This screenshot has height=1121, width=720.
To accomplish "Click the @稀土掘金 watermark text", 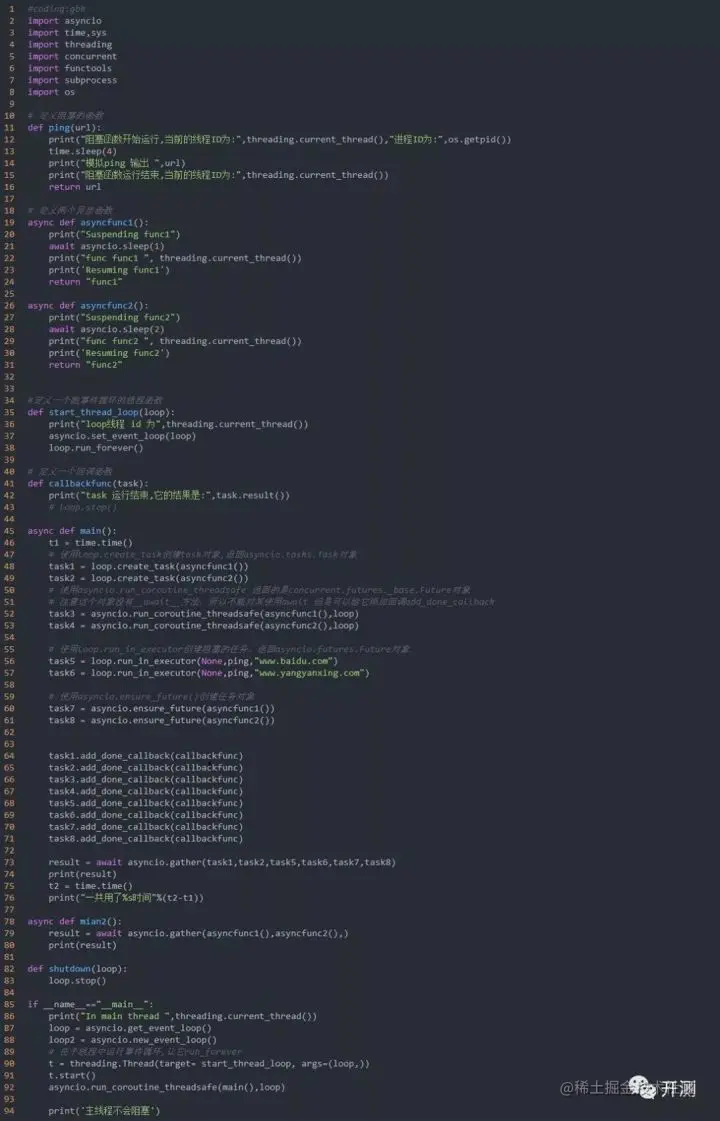I will point(595,1088).
